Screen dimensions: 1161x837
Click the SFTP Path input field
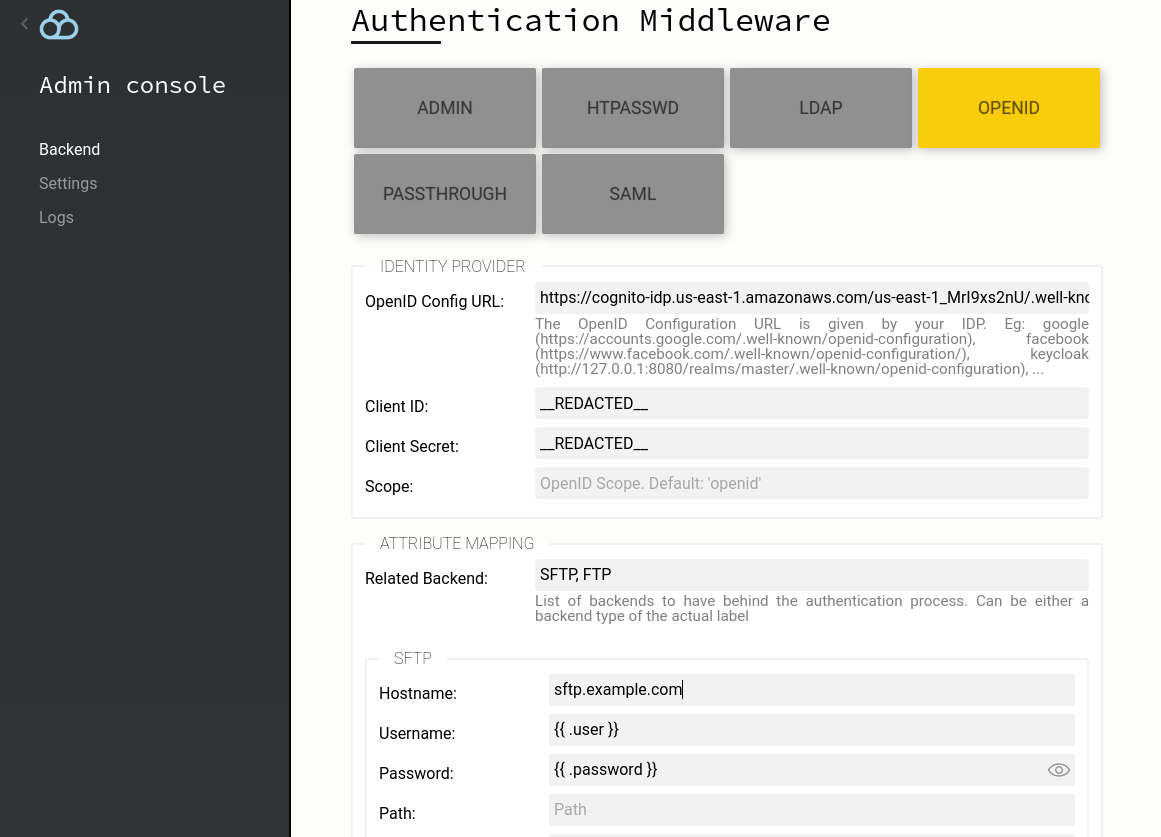(x=812, y=810)
